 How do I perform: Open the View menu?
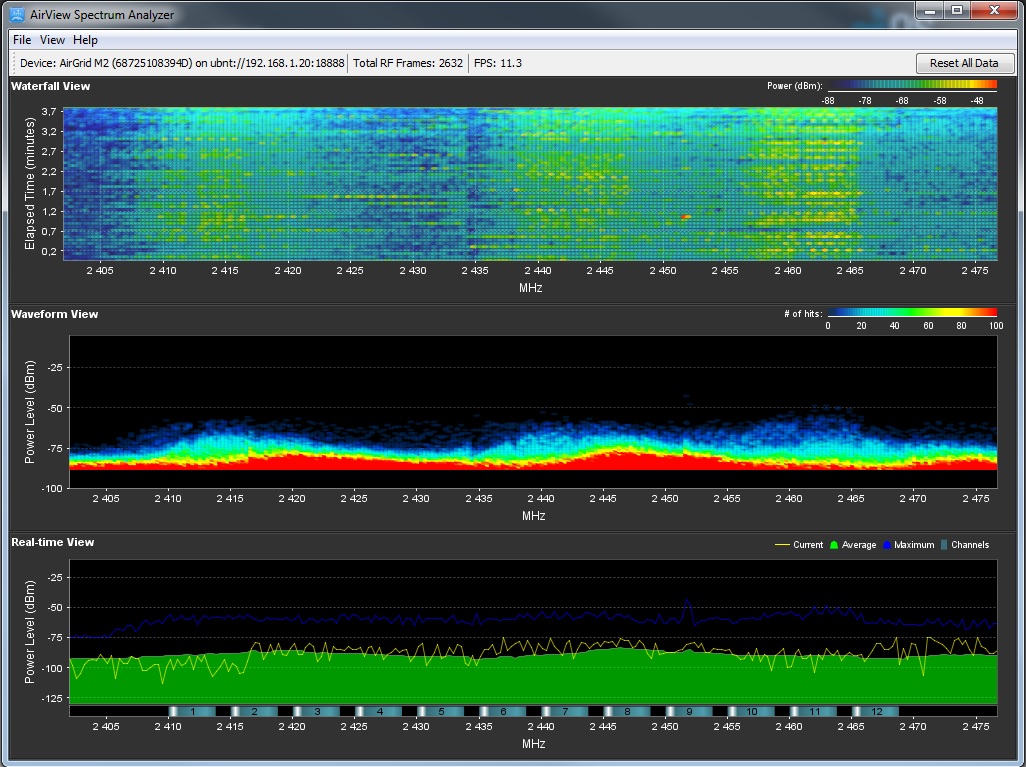(x=52, y=40)
